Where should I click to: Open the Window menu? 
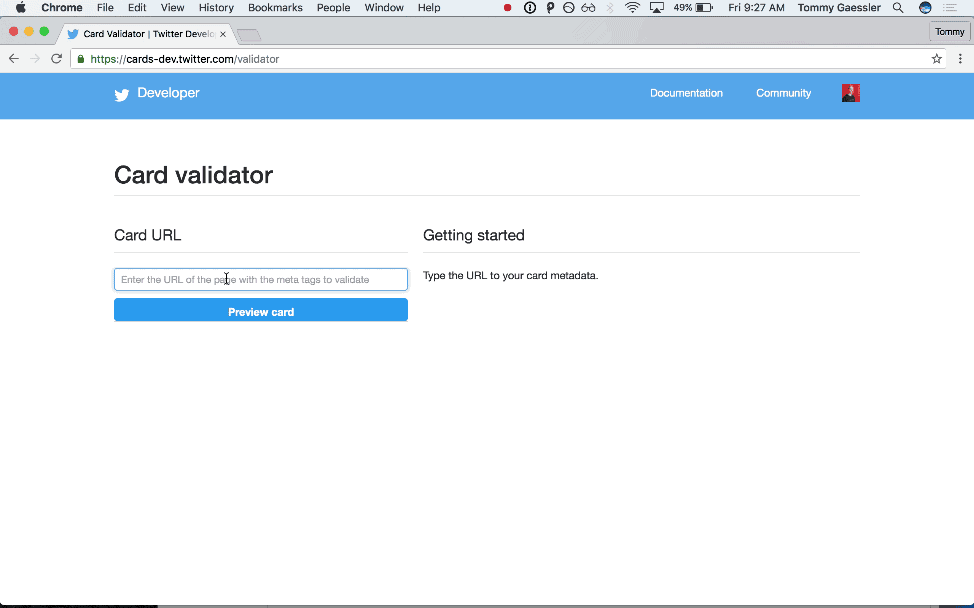click(384, 7)
